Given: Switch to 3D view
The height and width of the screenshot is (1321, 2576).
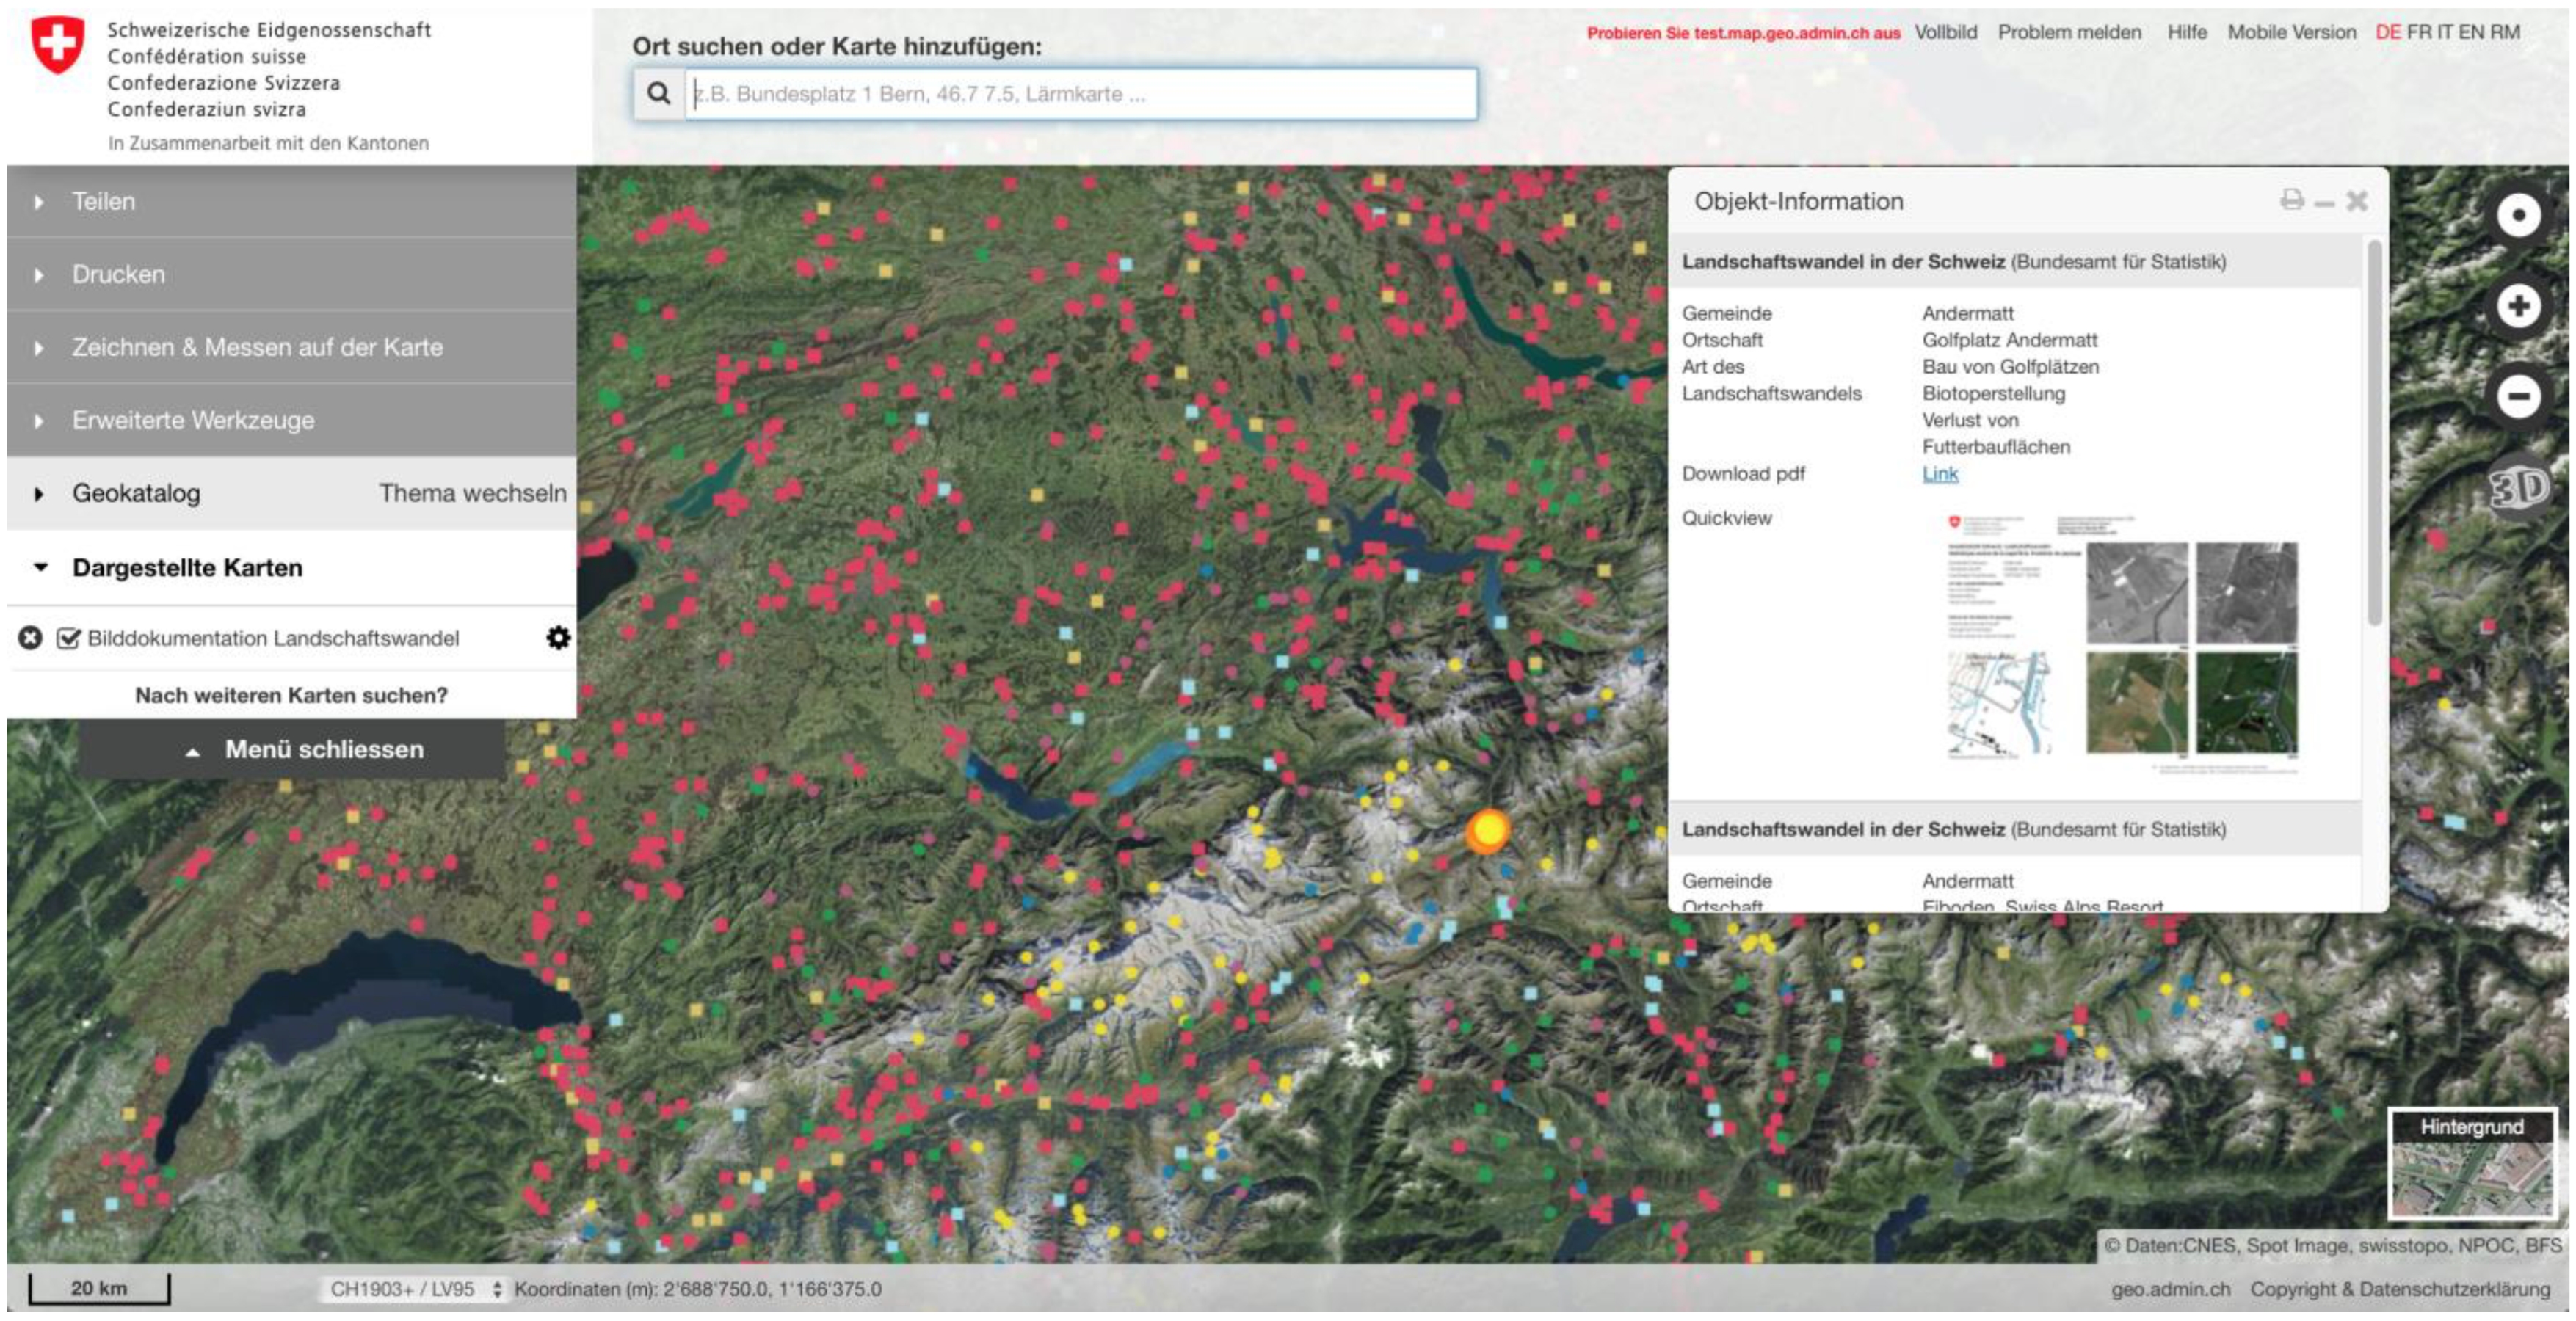Looking at the screenshot, I should (x=2517, y=488).
